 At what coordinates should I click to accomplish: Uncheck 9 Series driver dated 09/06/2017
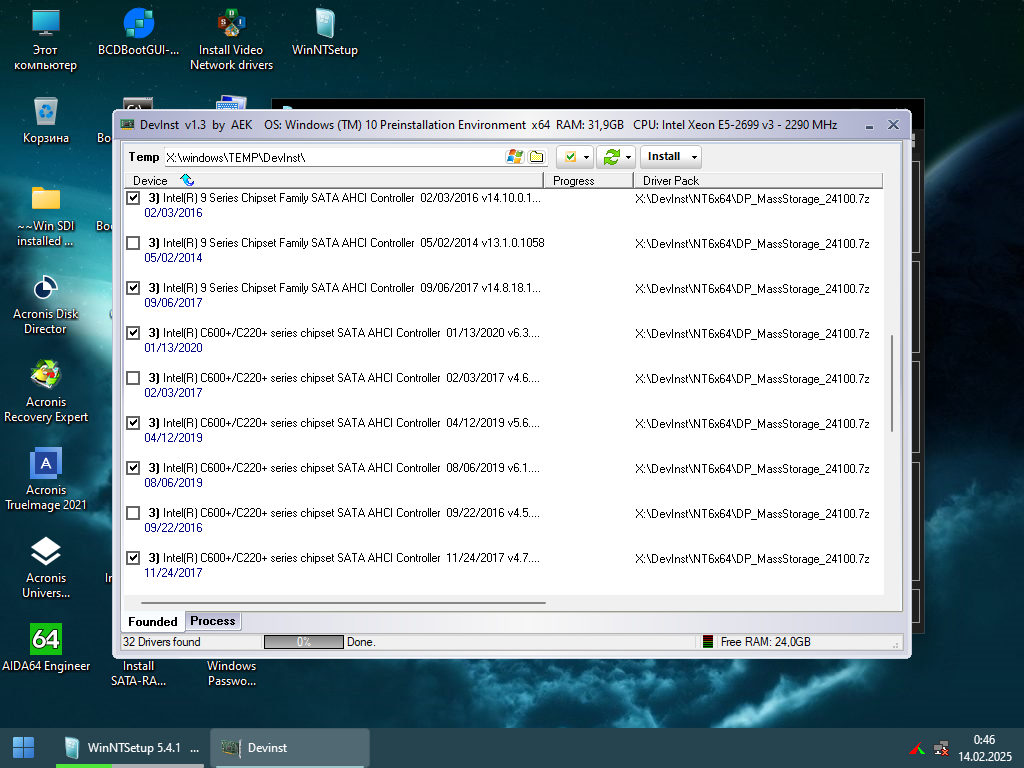coord(133,288)
